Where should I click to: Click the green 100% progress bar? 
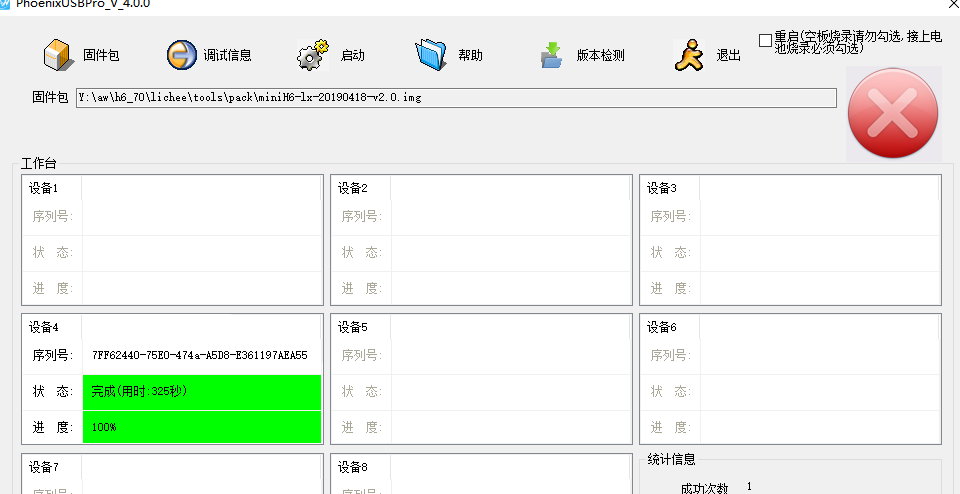[x=202, y=427]
